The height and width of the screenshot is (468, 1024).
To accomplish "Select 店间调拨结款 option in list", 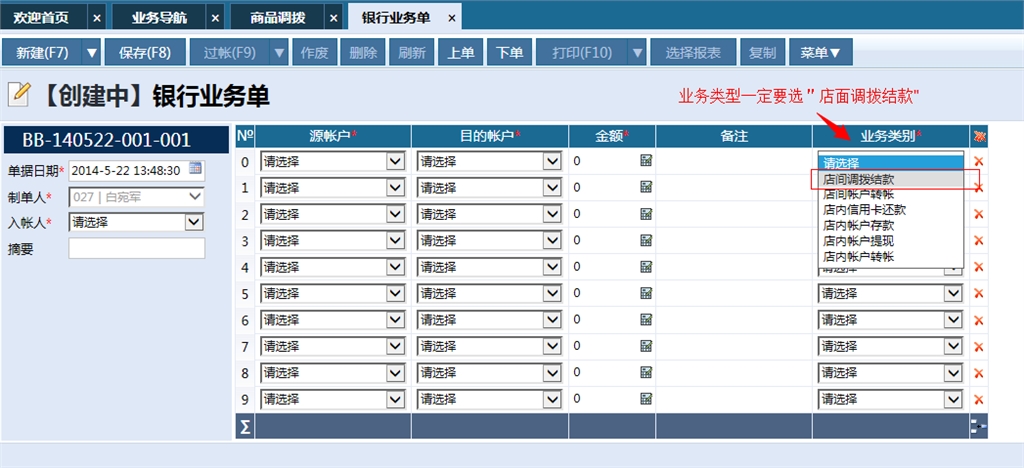I will point(890,179).
